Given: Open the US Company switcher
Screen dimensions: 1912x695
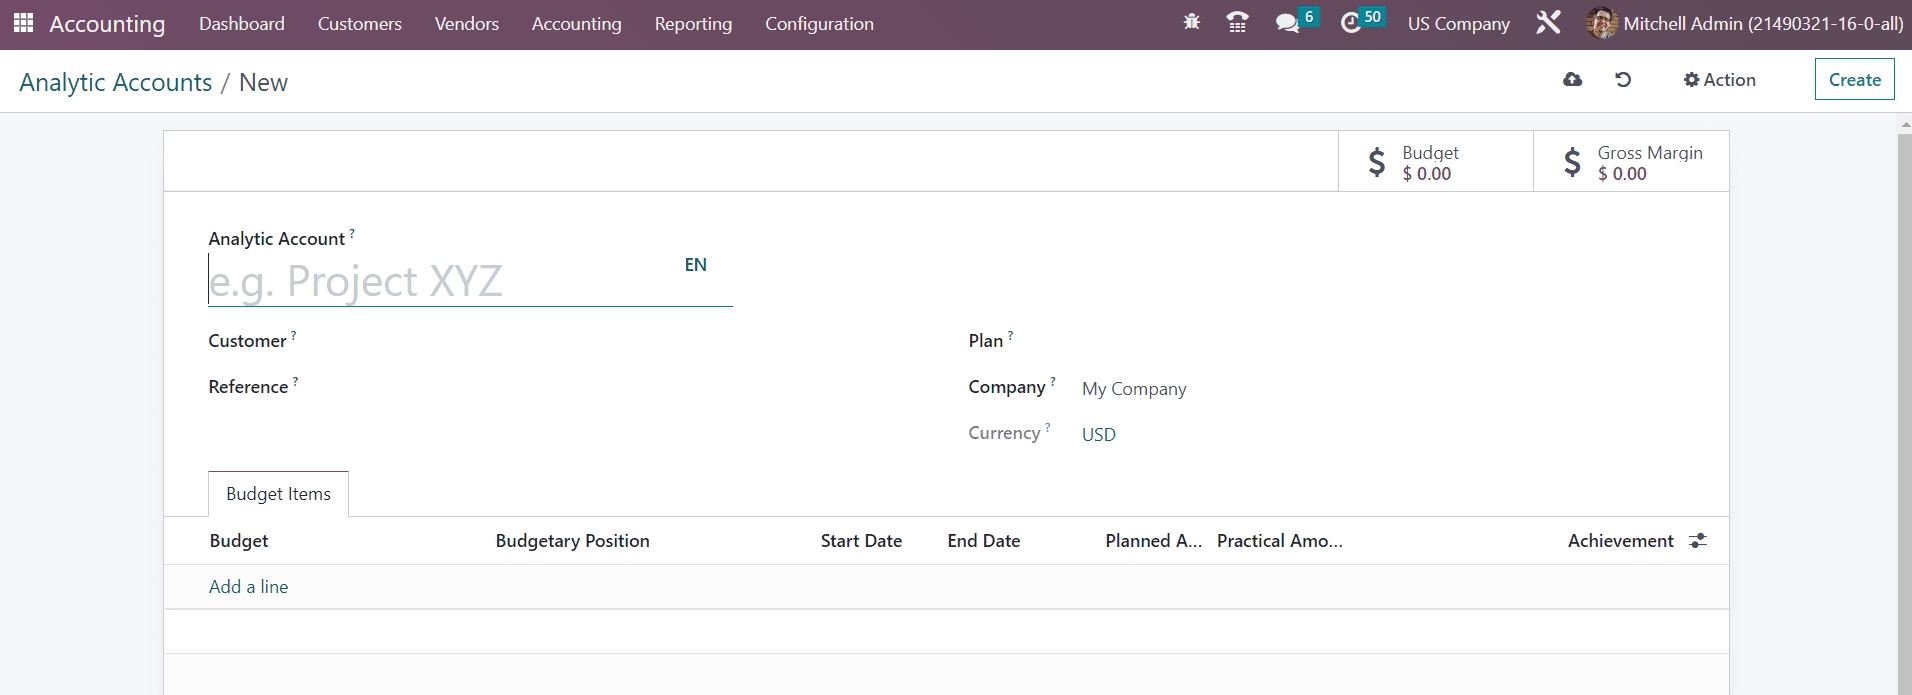Looking at the screenshot, I should click(x=1458, y=24).
